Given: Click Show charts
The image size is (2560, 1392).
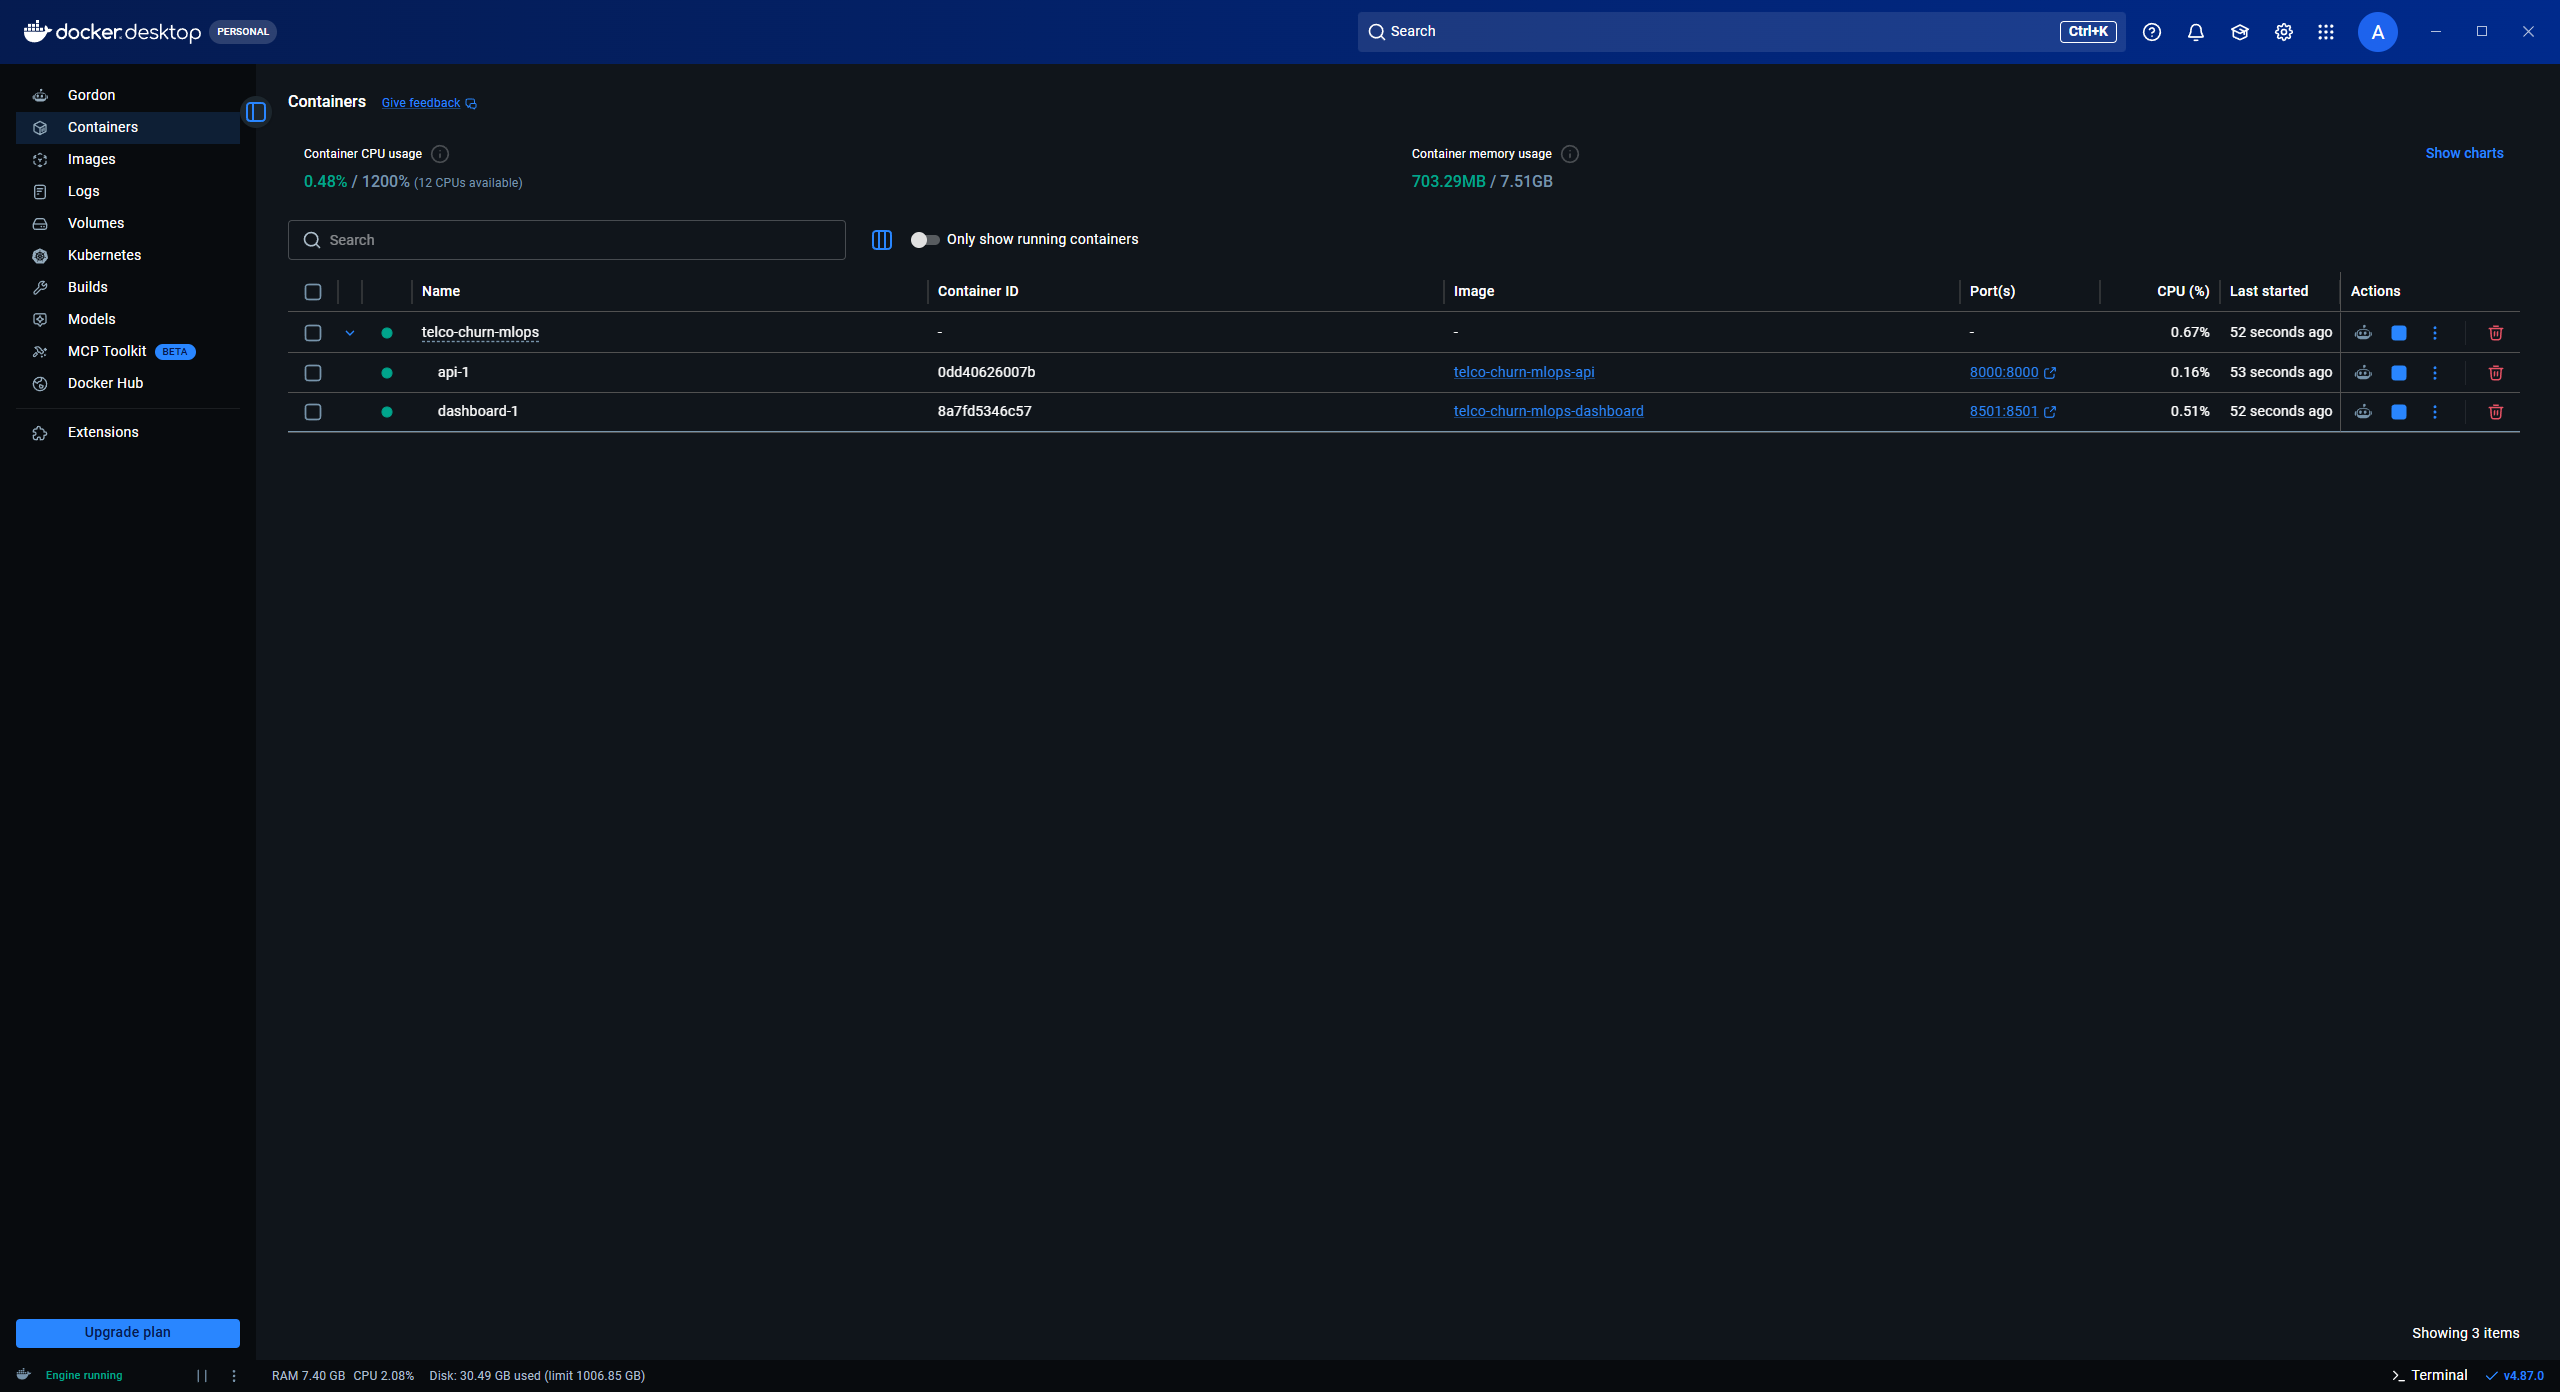Looking at the screenshot, I should (x=2464, y=153).
